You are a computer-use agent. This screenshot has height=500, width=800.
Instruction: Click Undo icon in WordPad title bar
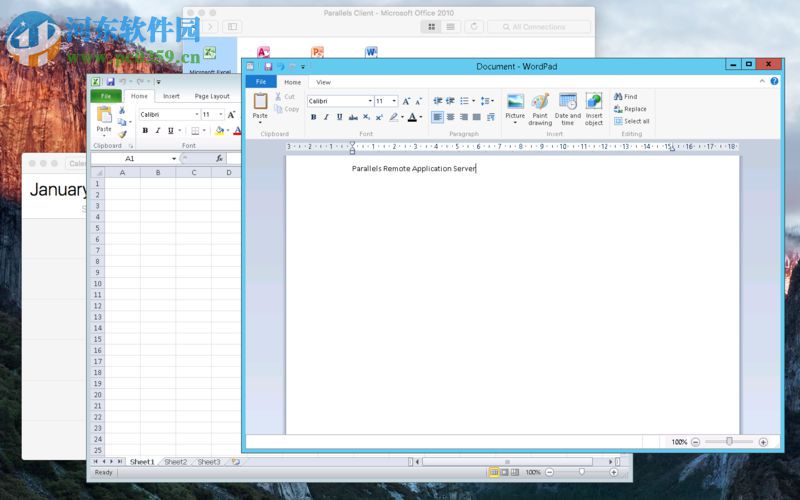tap(280, 66)
